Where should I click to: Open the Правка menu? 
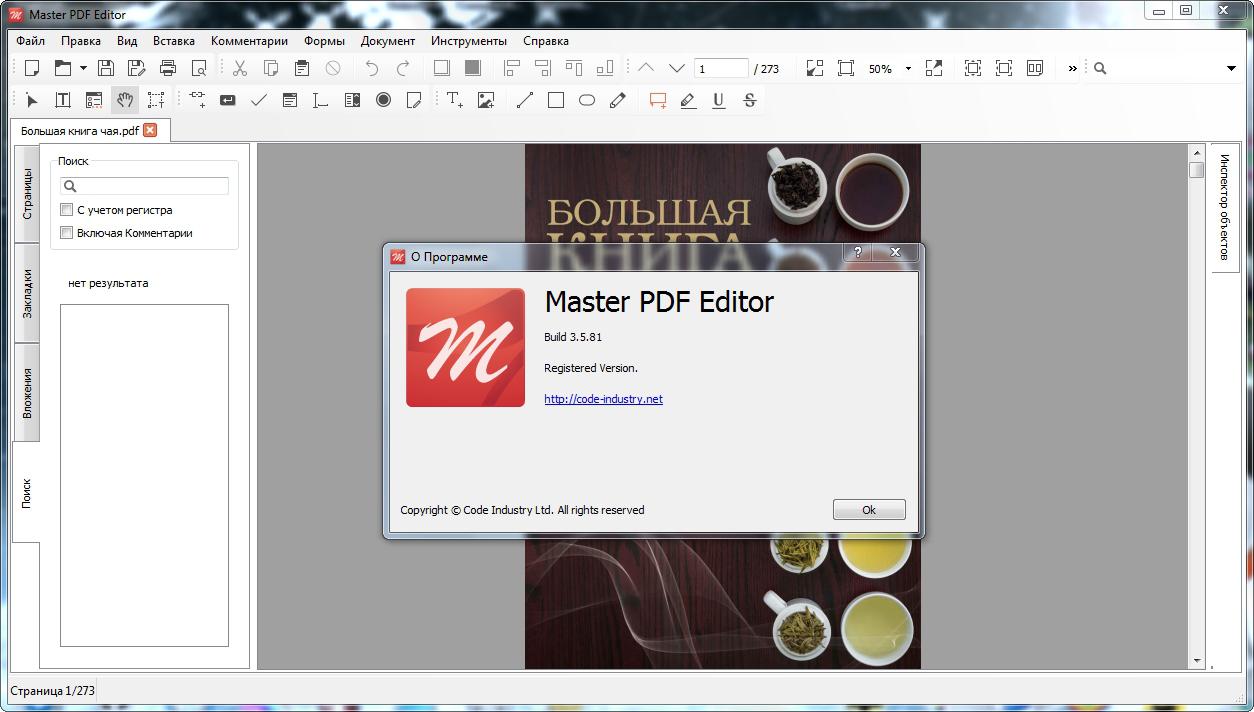(81, 41)
